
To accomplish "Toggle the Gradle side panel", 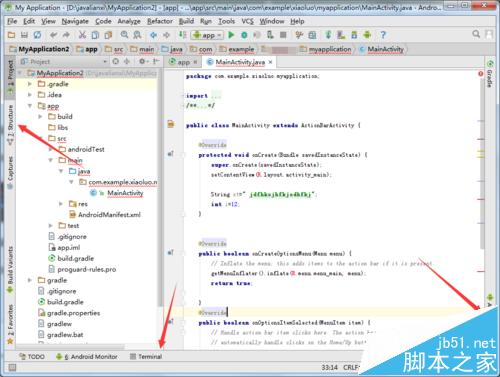I will (x=490, y=74).
